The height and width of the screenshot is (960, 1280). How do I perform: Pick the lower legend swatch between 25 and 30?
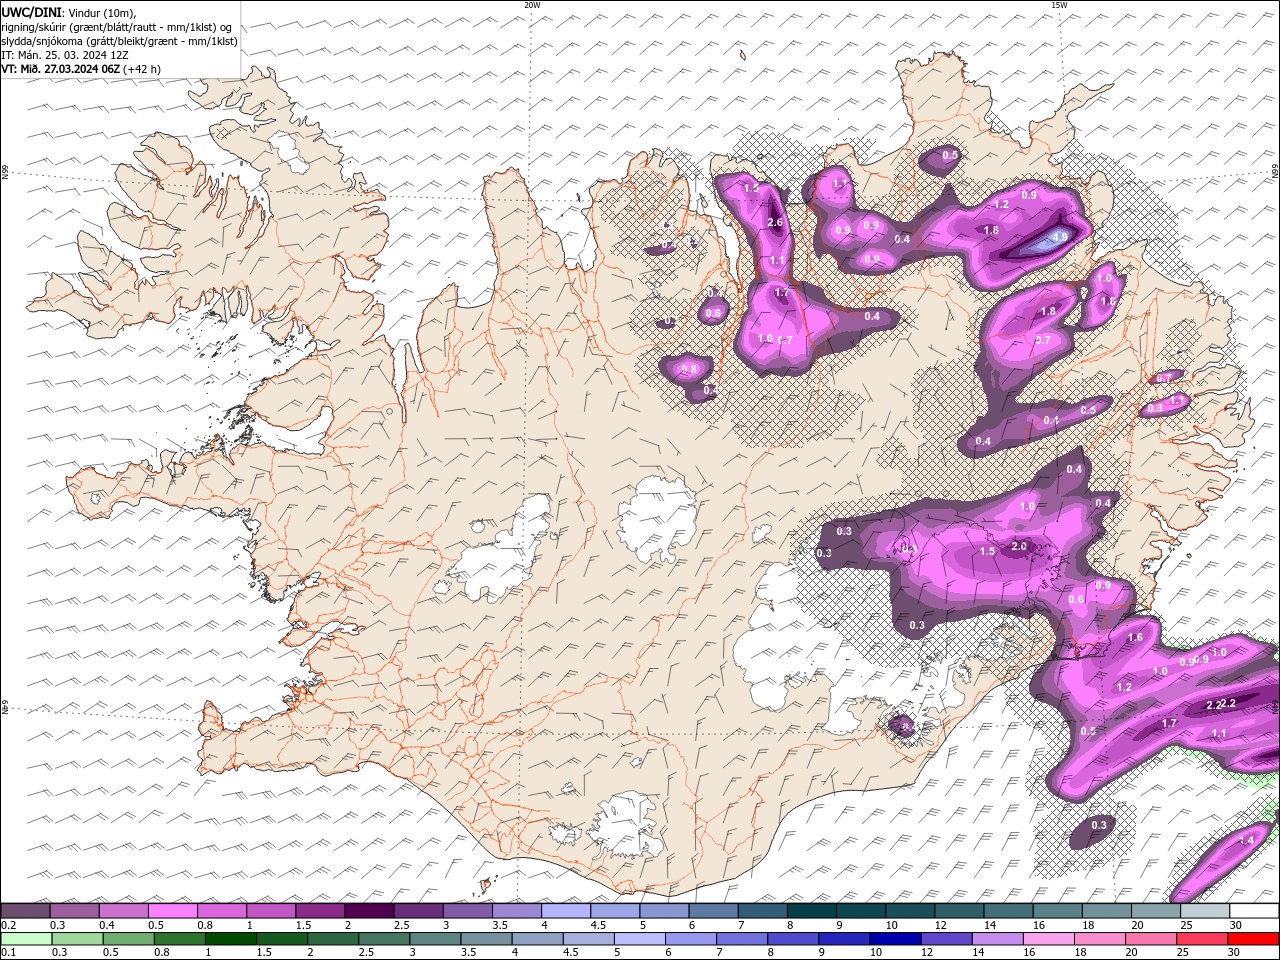(x=1202, y=939)
